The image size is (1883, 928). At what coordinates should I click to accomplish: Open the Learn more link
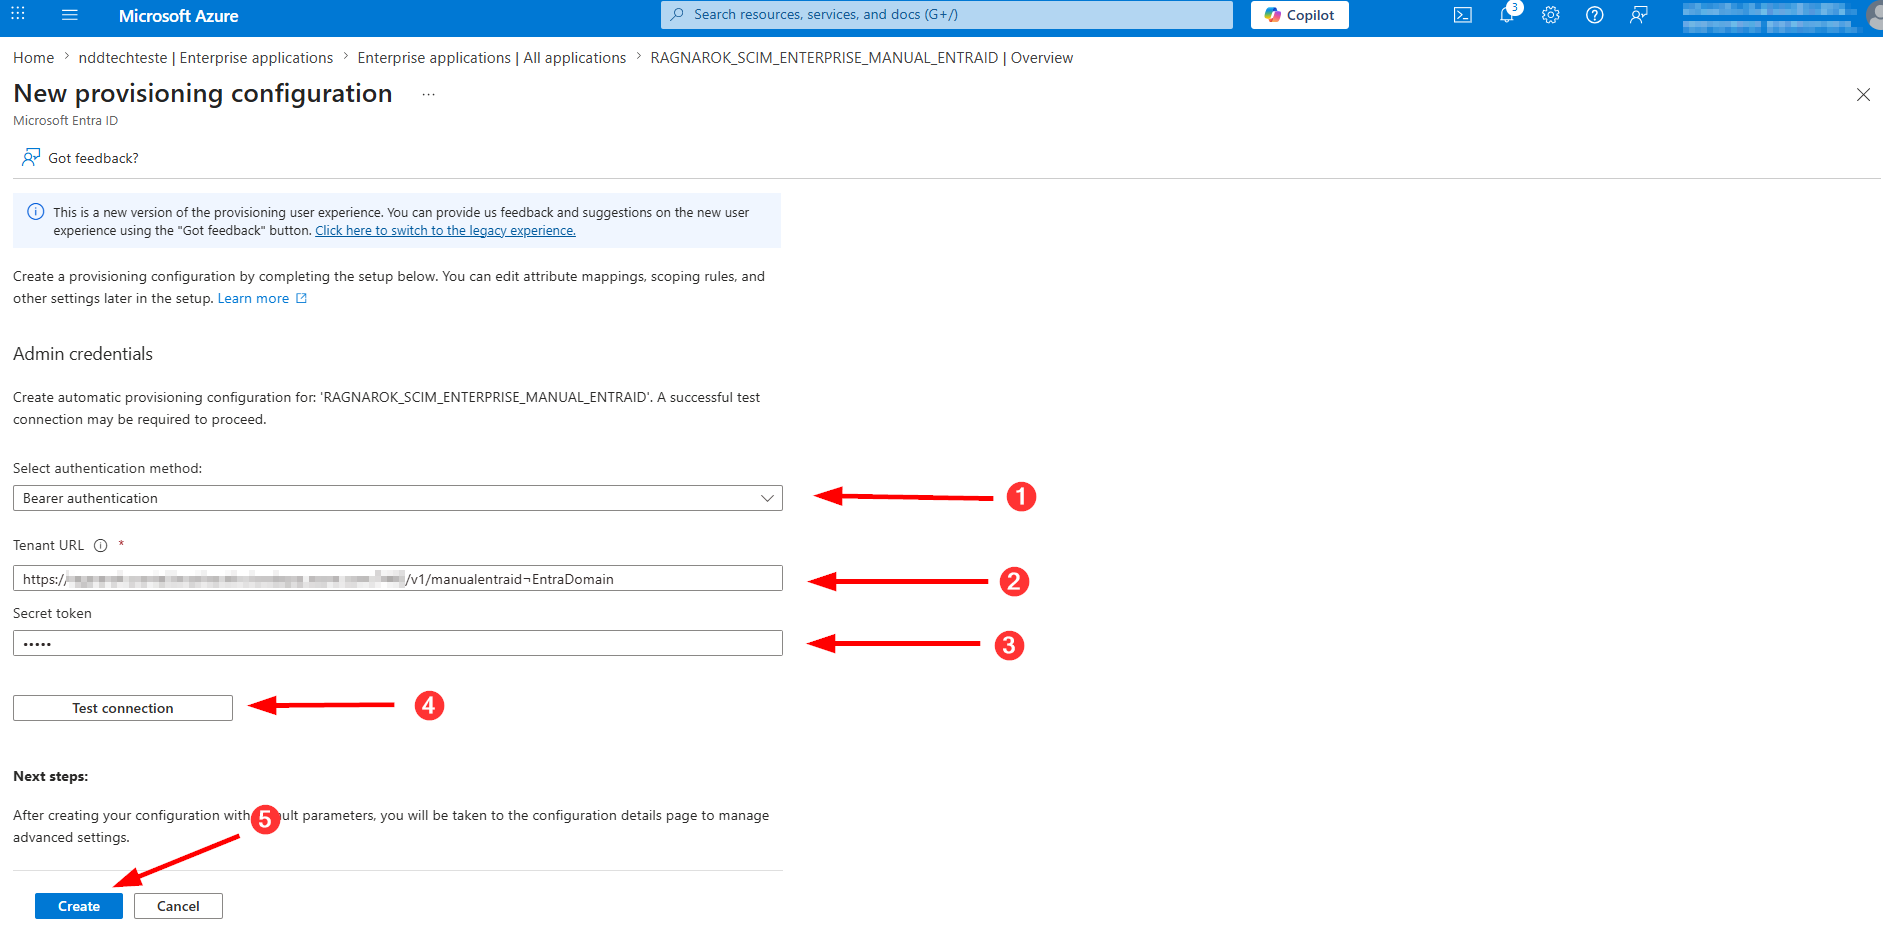(262, 299)
